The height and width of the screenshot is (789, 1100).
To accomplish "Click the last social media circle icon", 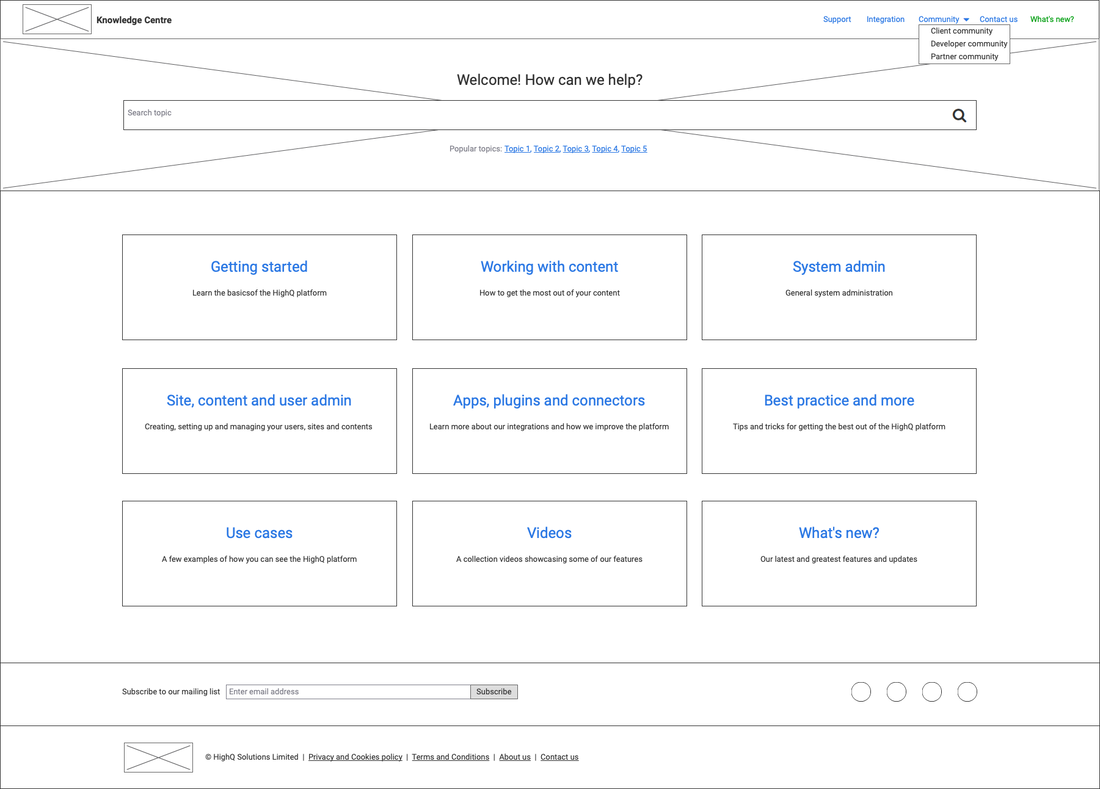I will 967,692.
